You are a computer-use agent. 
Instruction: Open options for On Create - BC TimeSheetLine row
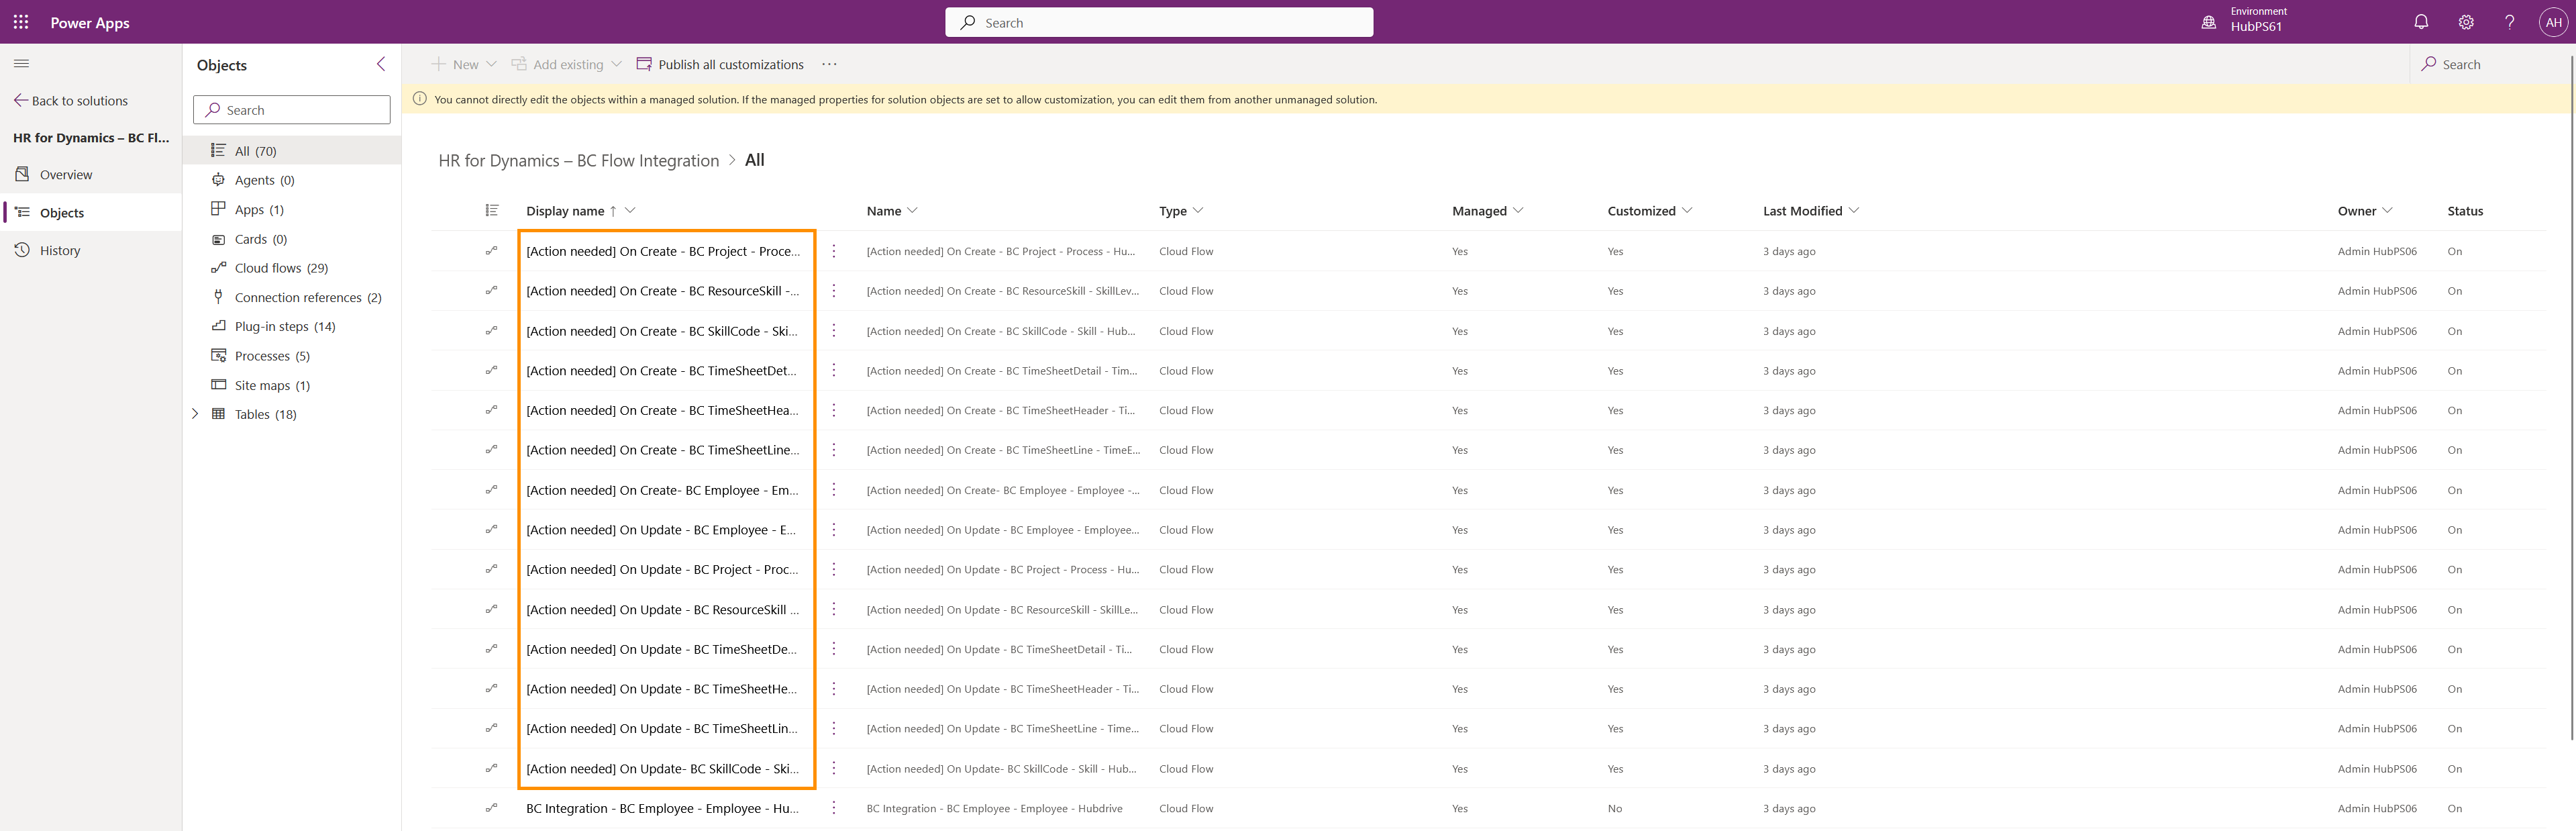coord(834,450)
